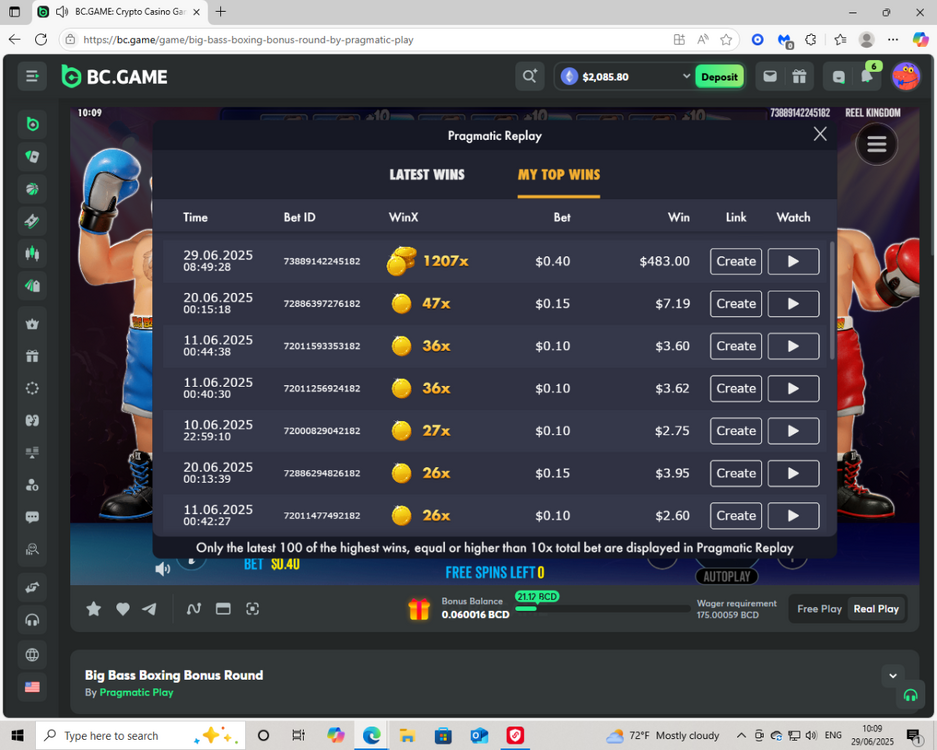Watch replay of the 47x win
Viewport: 937px width, 750px height.
pos(793,304)
